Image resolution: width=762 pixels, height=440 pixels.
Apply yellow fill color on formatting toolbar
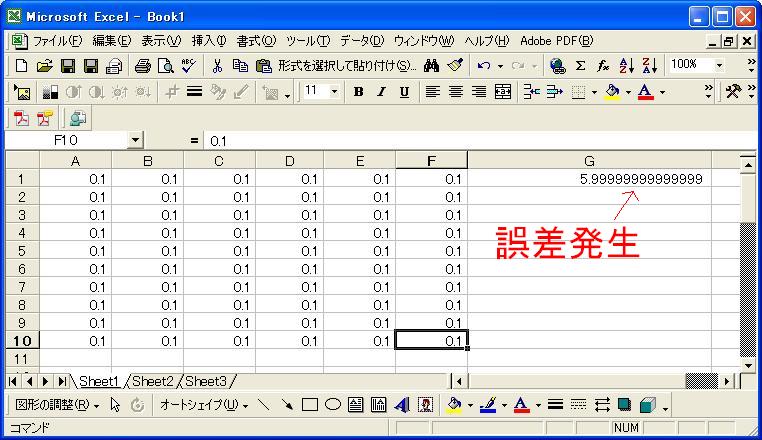(x=613, y=92)
